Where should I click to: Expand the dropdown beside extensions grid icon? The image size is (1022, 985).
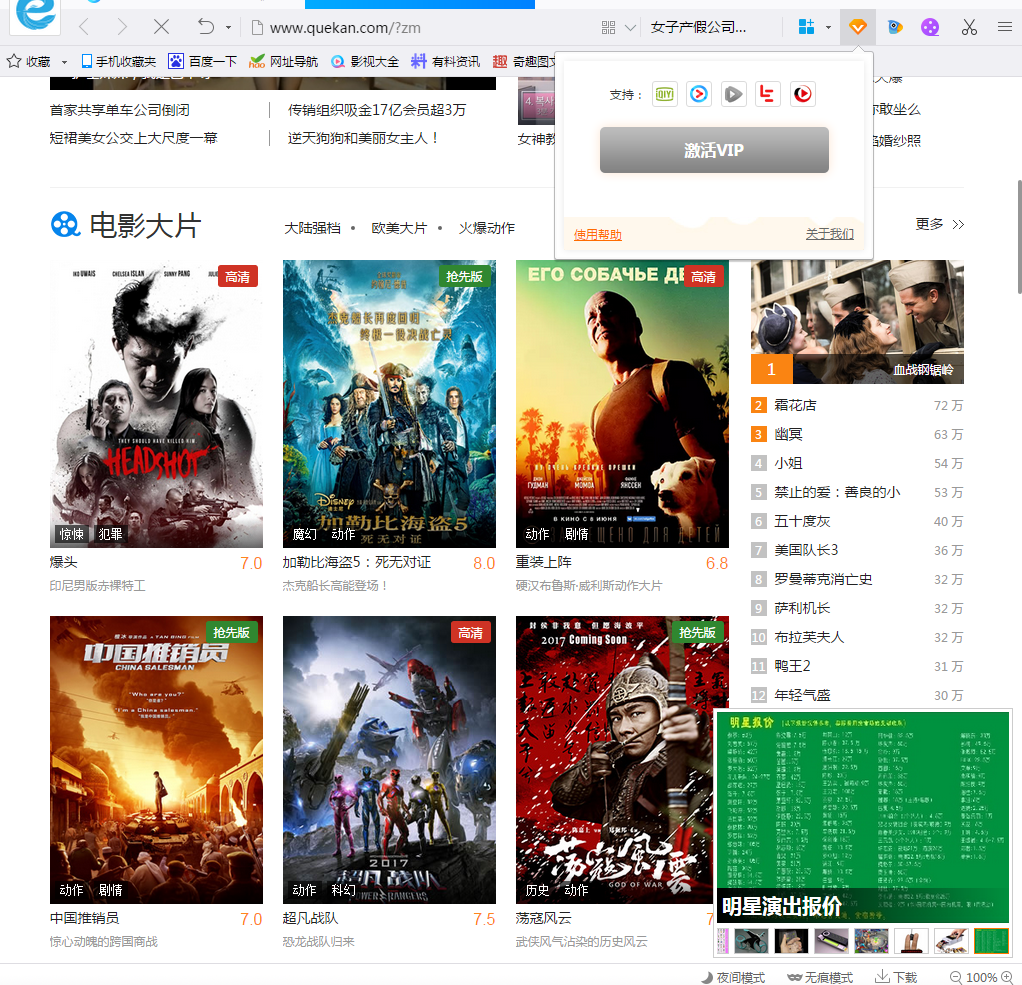coord(828,27)
